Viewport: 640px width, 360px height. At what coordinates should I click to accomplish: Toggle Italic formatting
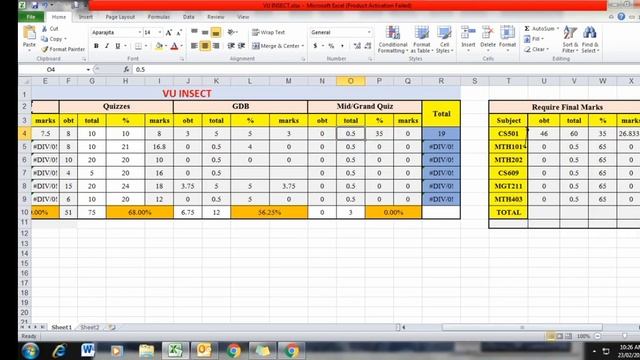pos(107,46)
